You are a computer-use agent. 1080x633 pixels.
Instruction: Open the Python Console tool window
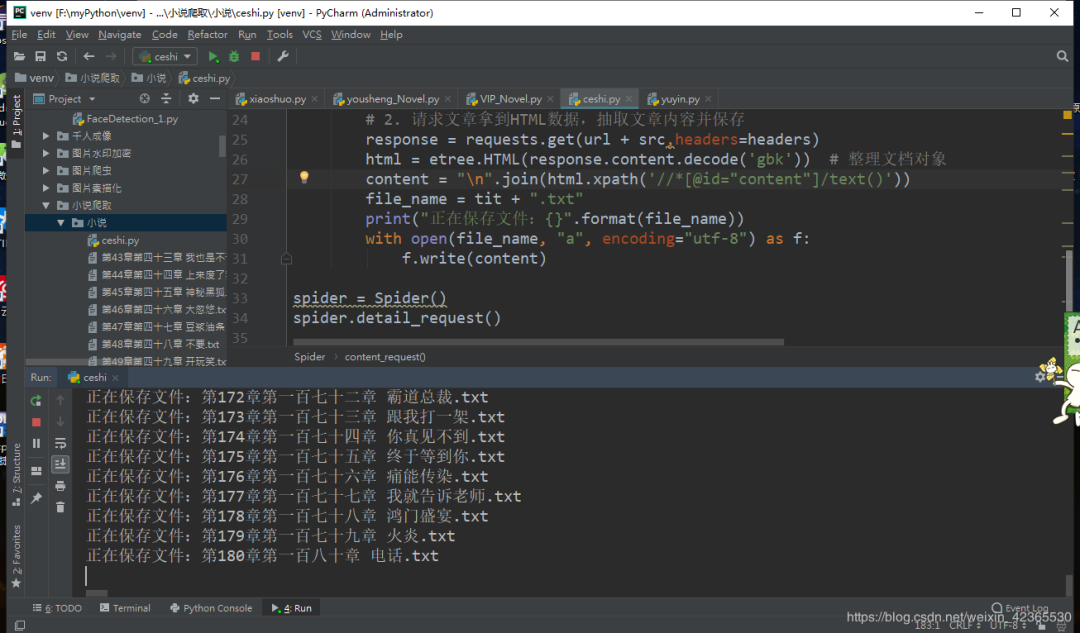[211, 608]
